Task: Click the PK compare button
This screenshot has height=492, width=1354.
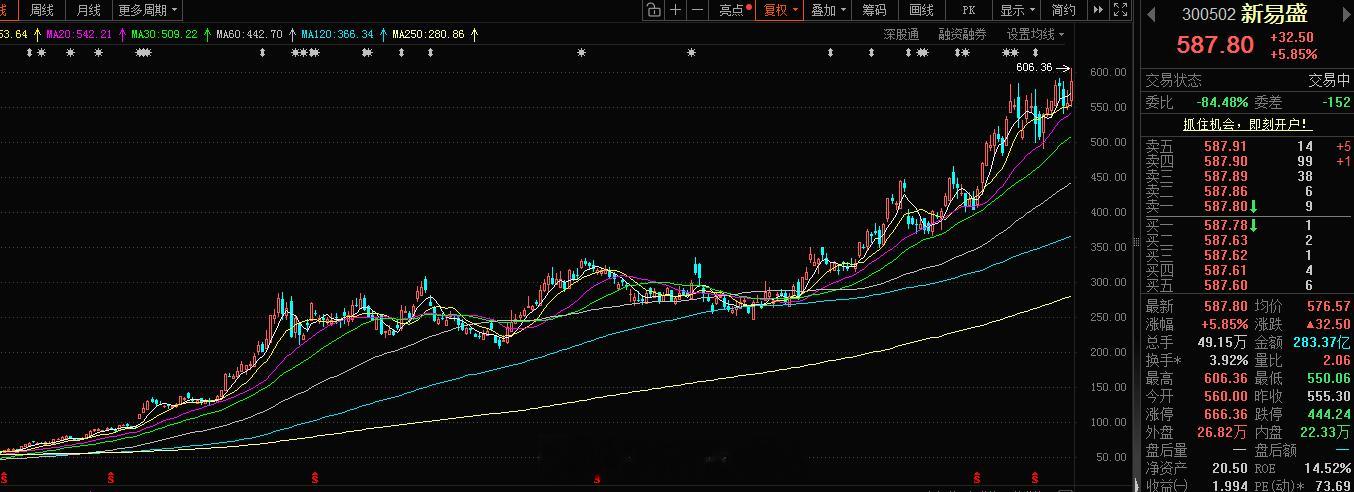Action: click(968, 10)
